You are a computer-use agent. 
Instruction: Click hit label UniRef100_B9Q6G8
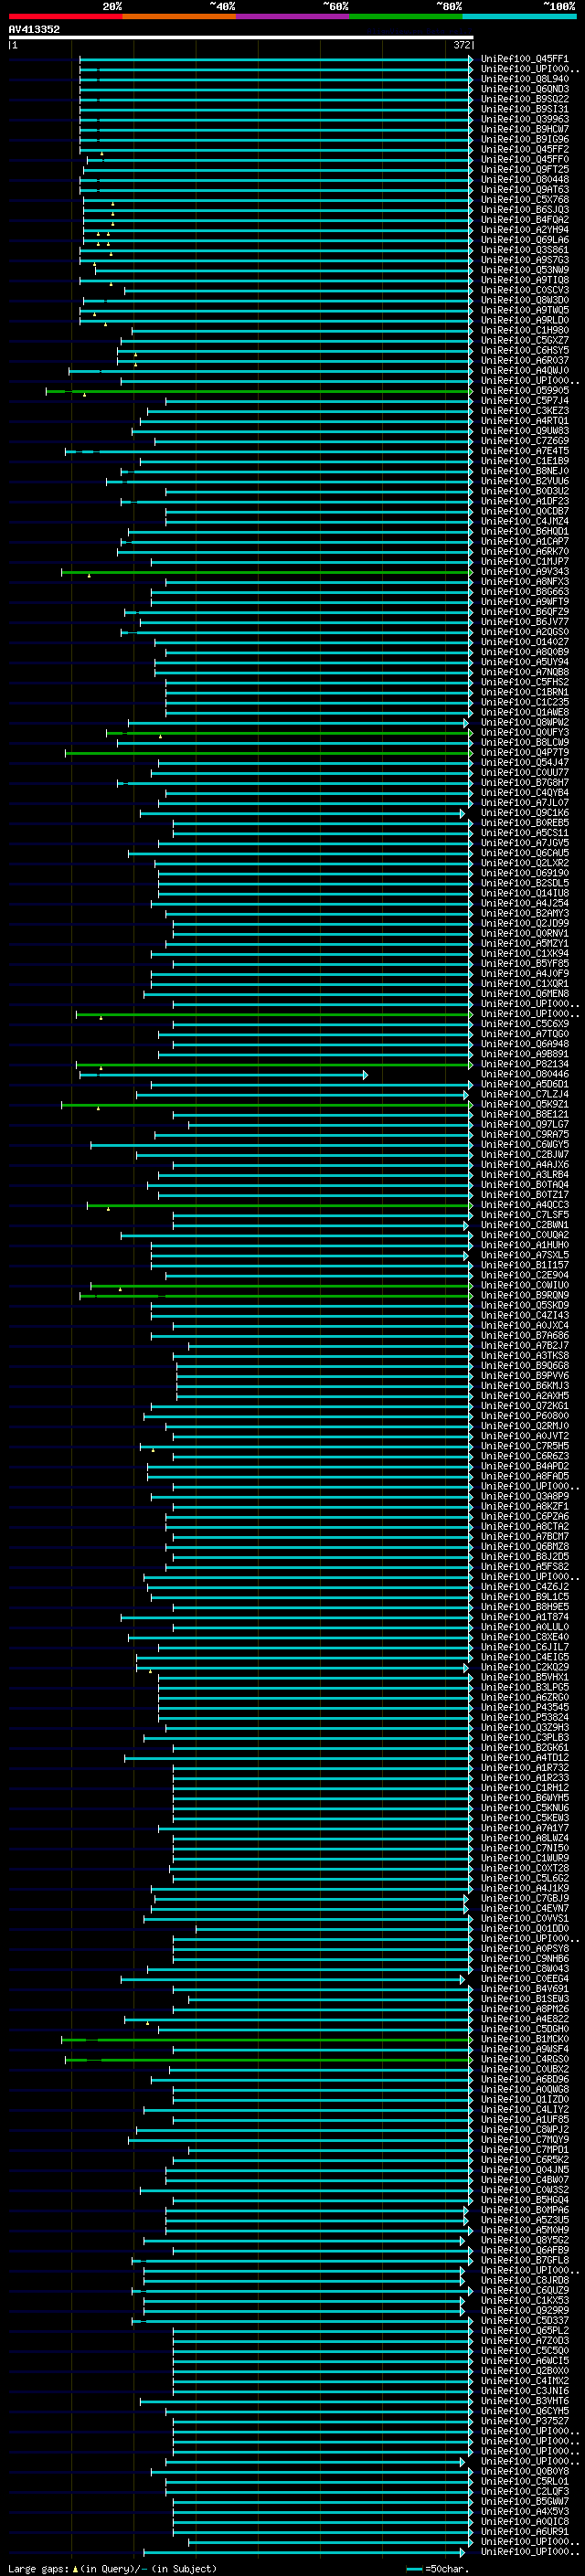525,1365
